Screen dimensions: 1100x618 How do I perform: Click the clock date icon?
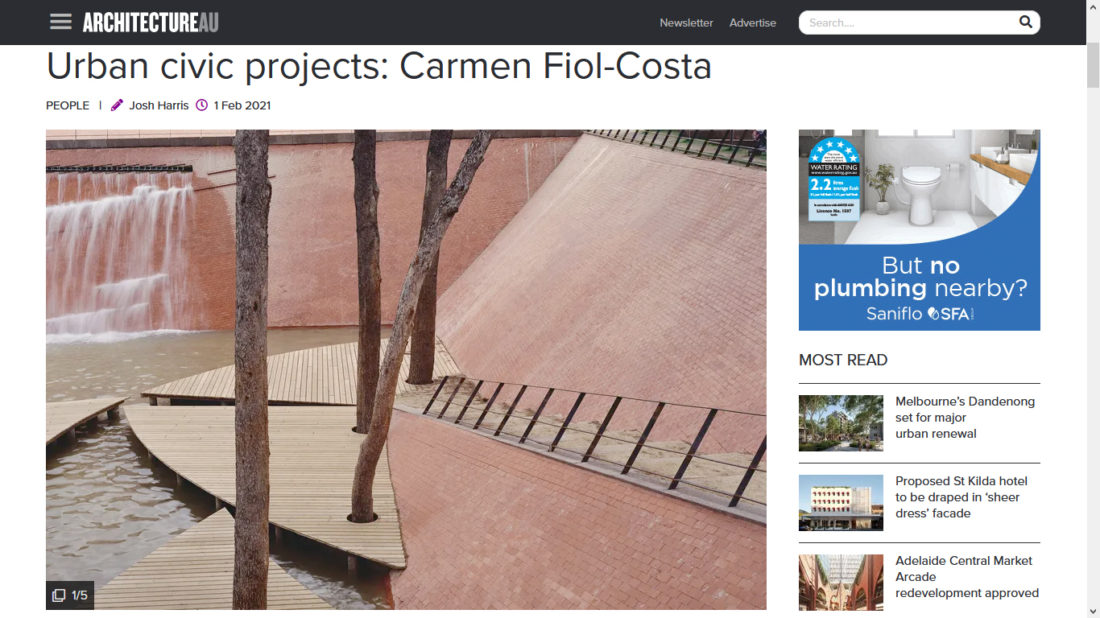pos(201,105)
